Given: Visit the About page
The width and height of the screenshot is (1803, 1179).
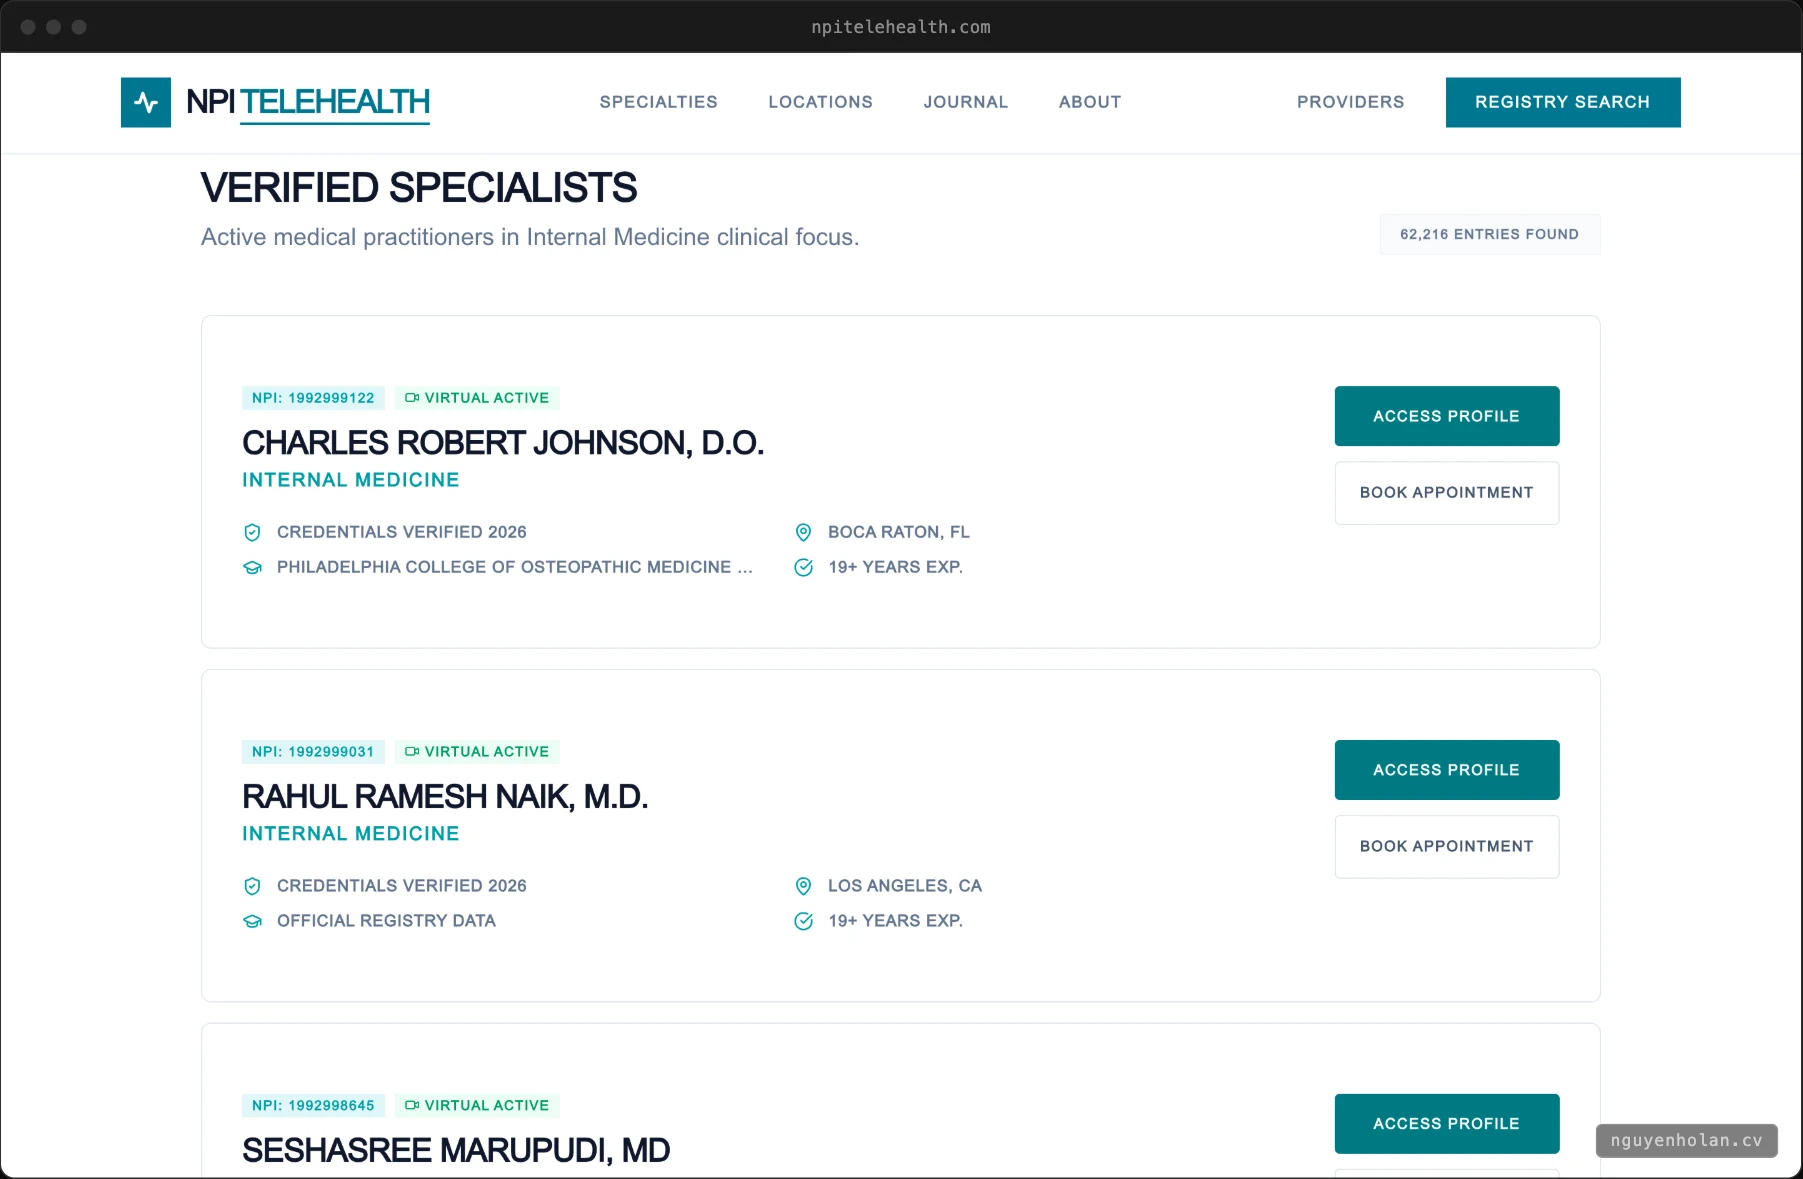Looking at the screenshot, I should tap(1090, 102).
